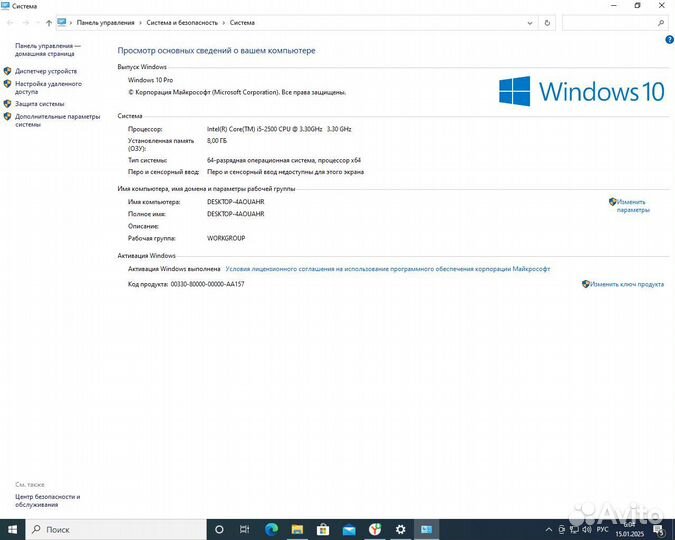This screenshot has height=540, width=675.
Task: Open volume speaker tray icon
Action: (587, 530)
